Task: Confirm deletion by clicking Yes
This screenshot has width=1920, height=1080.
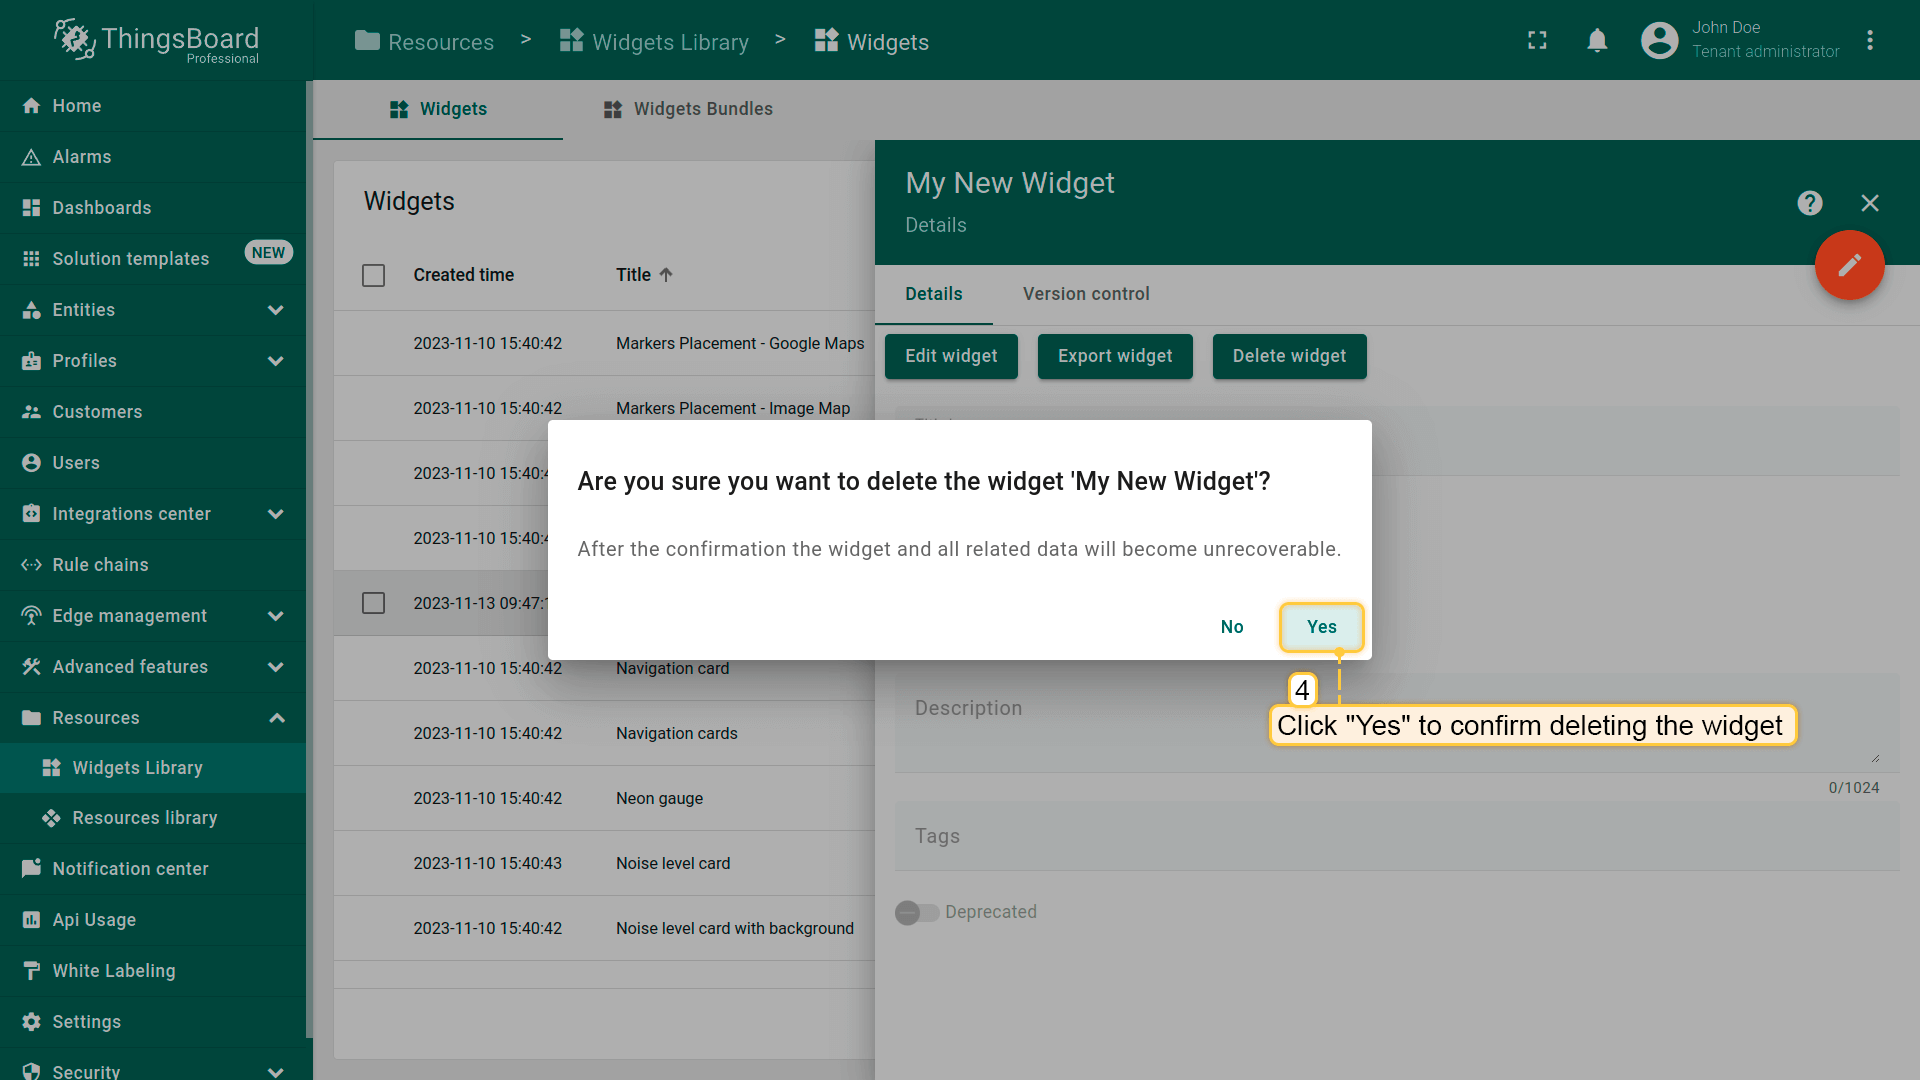Action: [1321, 627]
